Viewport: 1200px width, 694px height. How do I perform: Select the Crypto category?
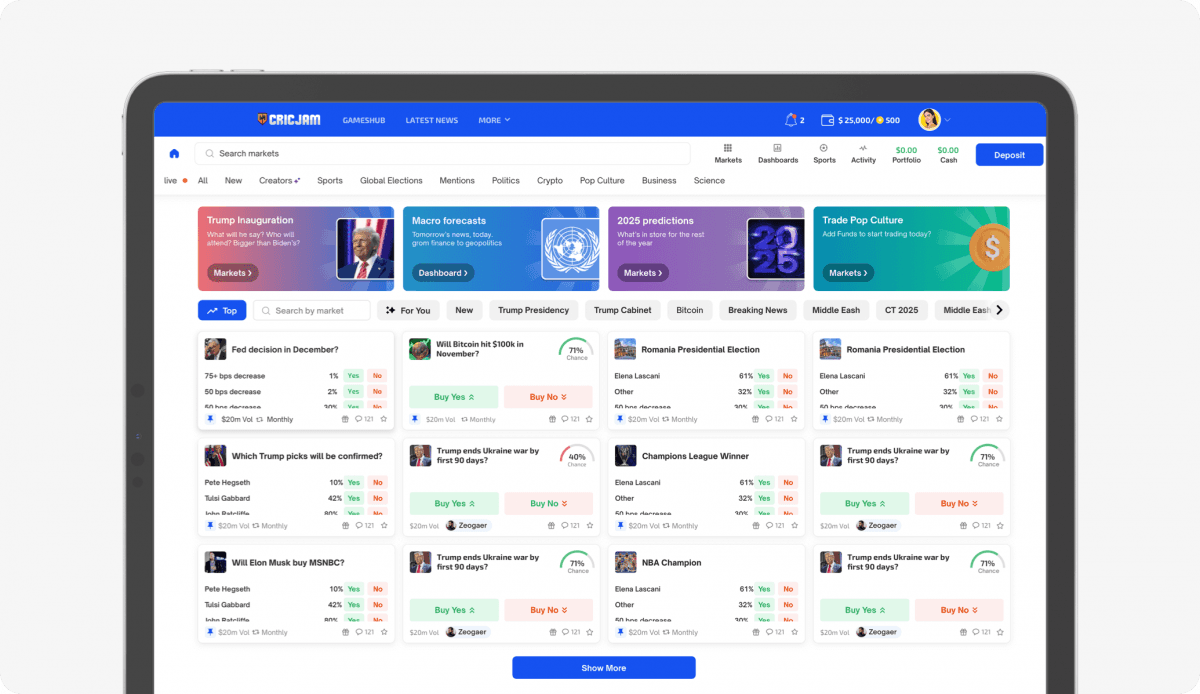(x=550, y=181)
